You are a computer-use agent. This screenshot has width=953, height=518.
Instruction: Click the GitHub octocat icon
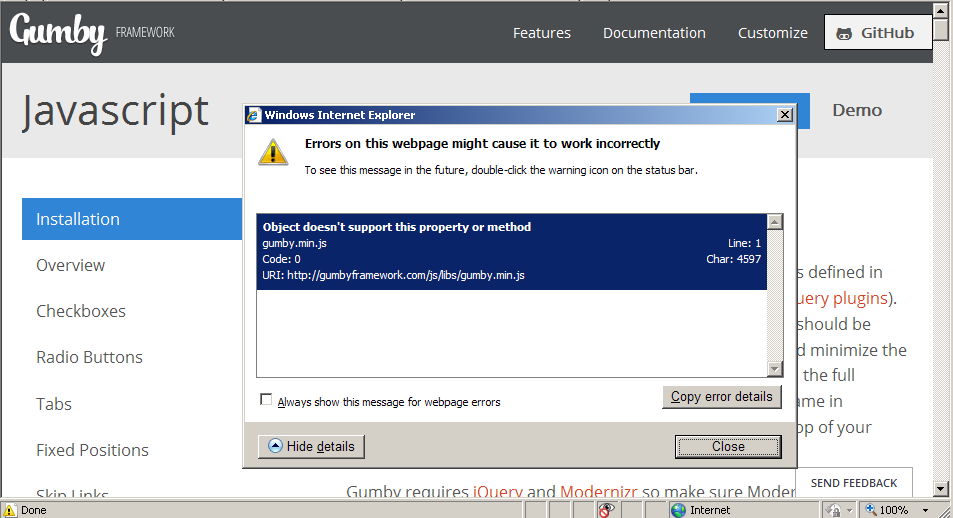(x=844, y=34)
